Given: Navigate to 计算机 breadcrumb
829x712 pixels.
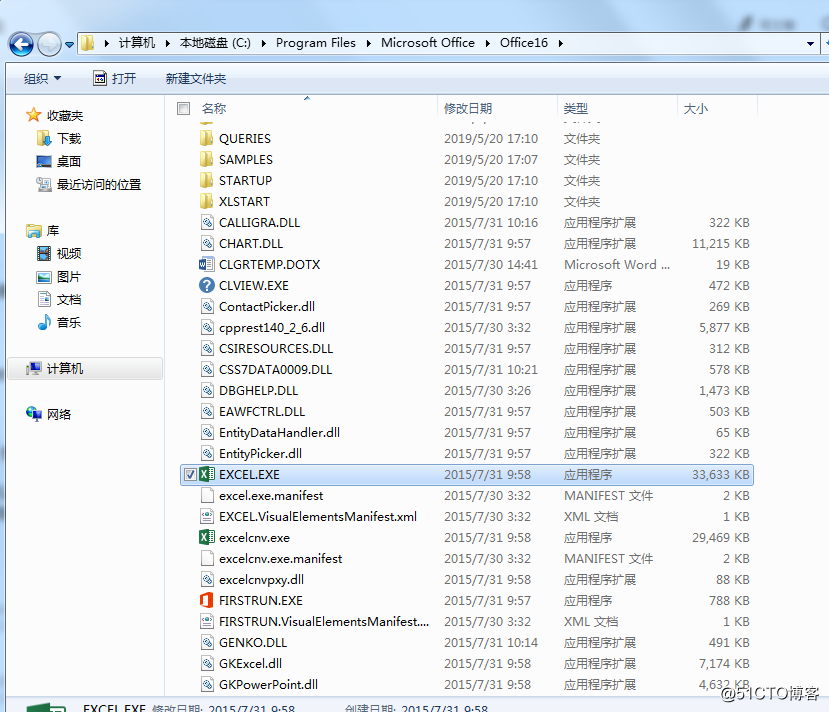Looking at the screenshot, I should [x=137, y=43].
